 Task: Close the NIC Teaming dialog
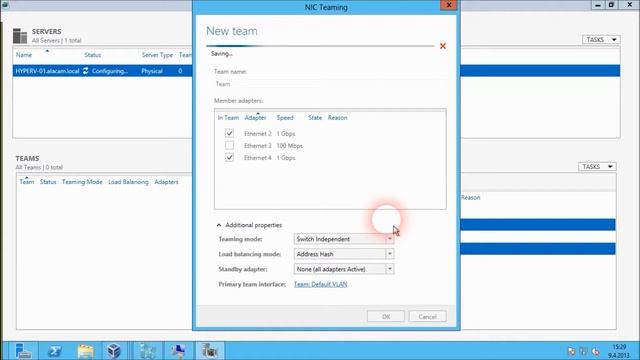(x=449, y=5)
